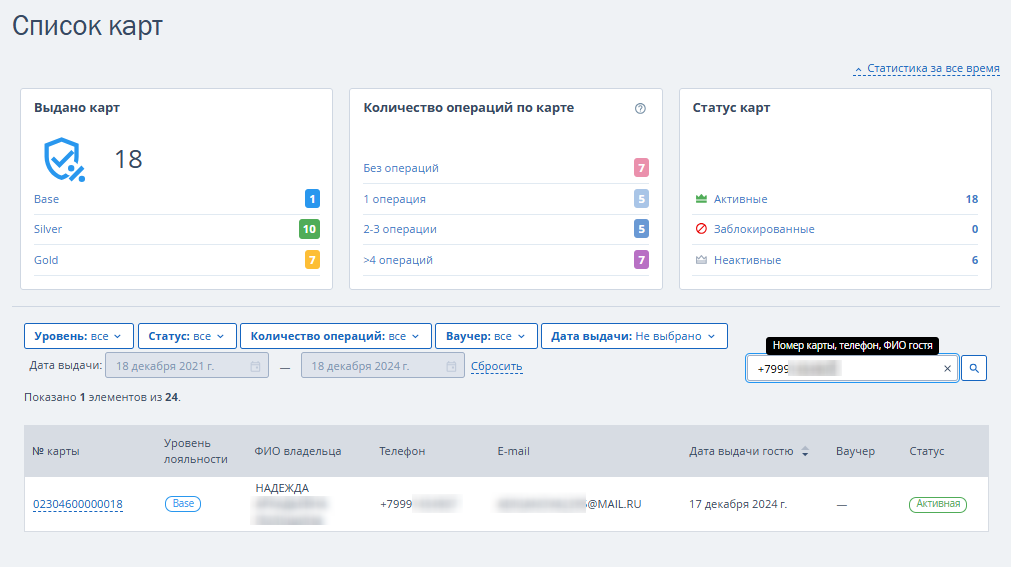The image size is (1011, 567).
Task: Filter by Gold level link
Action: tap(46, 260)
